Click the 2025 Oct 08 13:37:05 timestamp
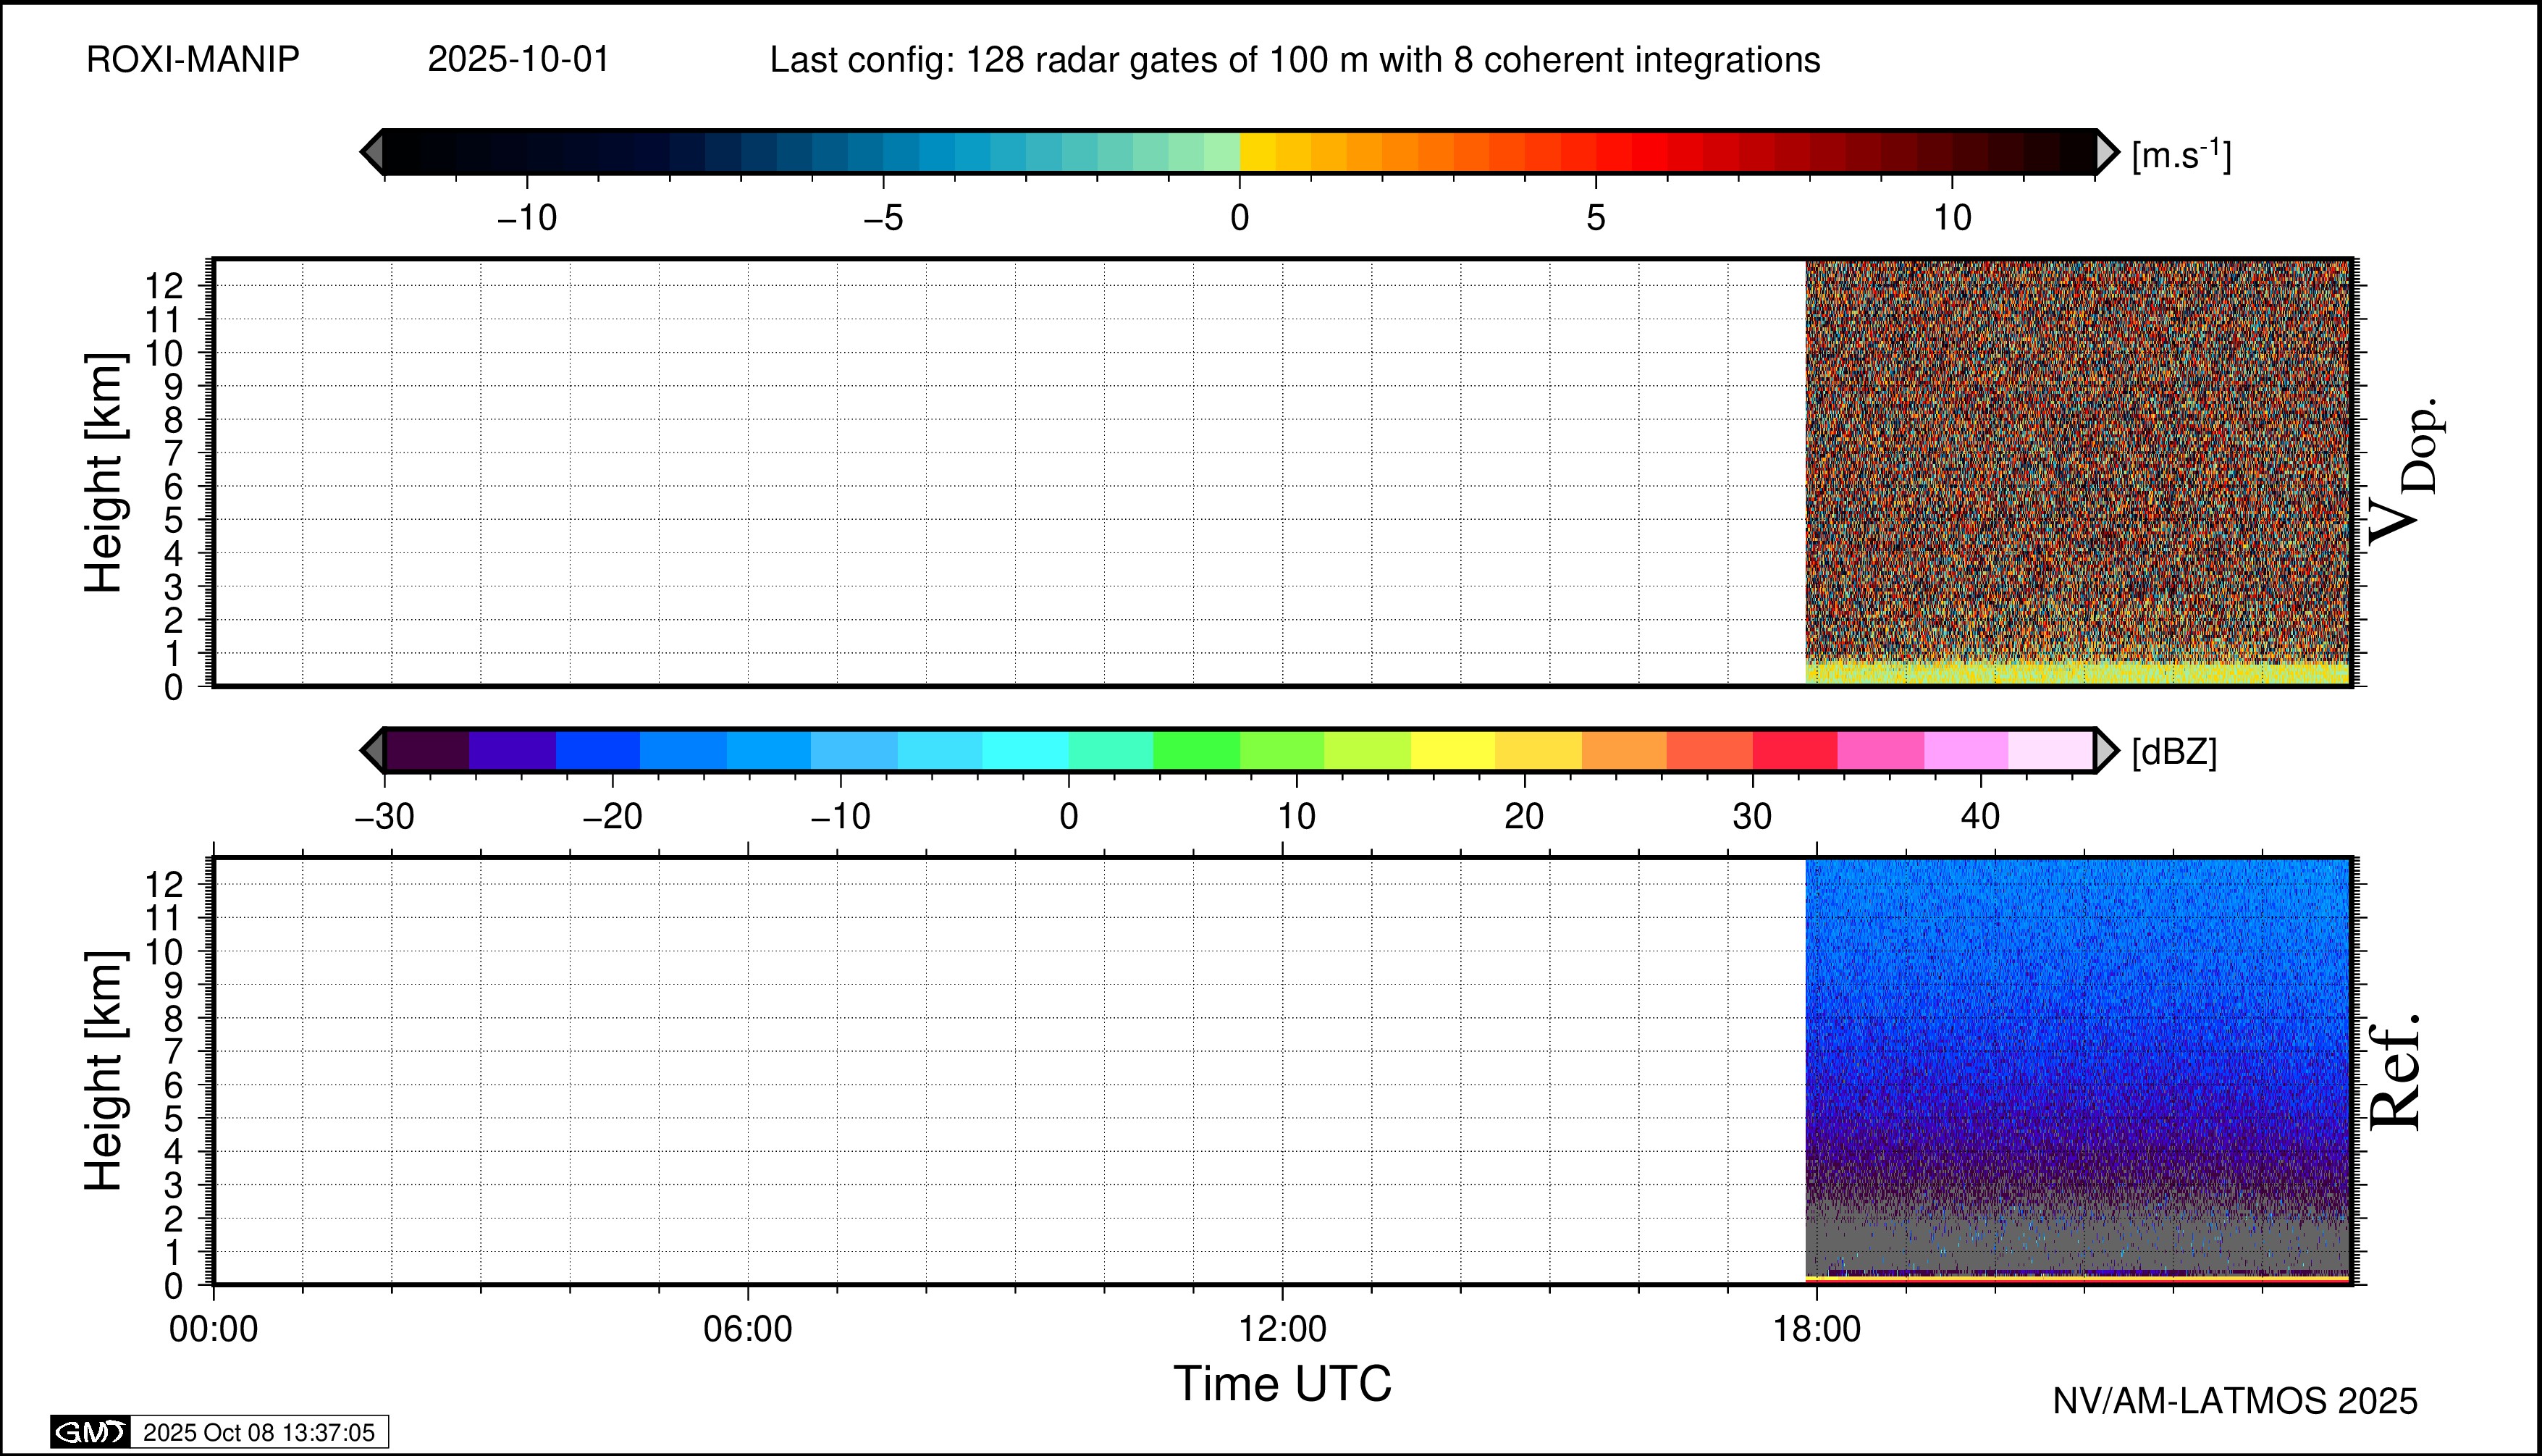This screenshot has height=1456, width=2542. tap(258, 1432)
